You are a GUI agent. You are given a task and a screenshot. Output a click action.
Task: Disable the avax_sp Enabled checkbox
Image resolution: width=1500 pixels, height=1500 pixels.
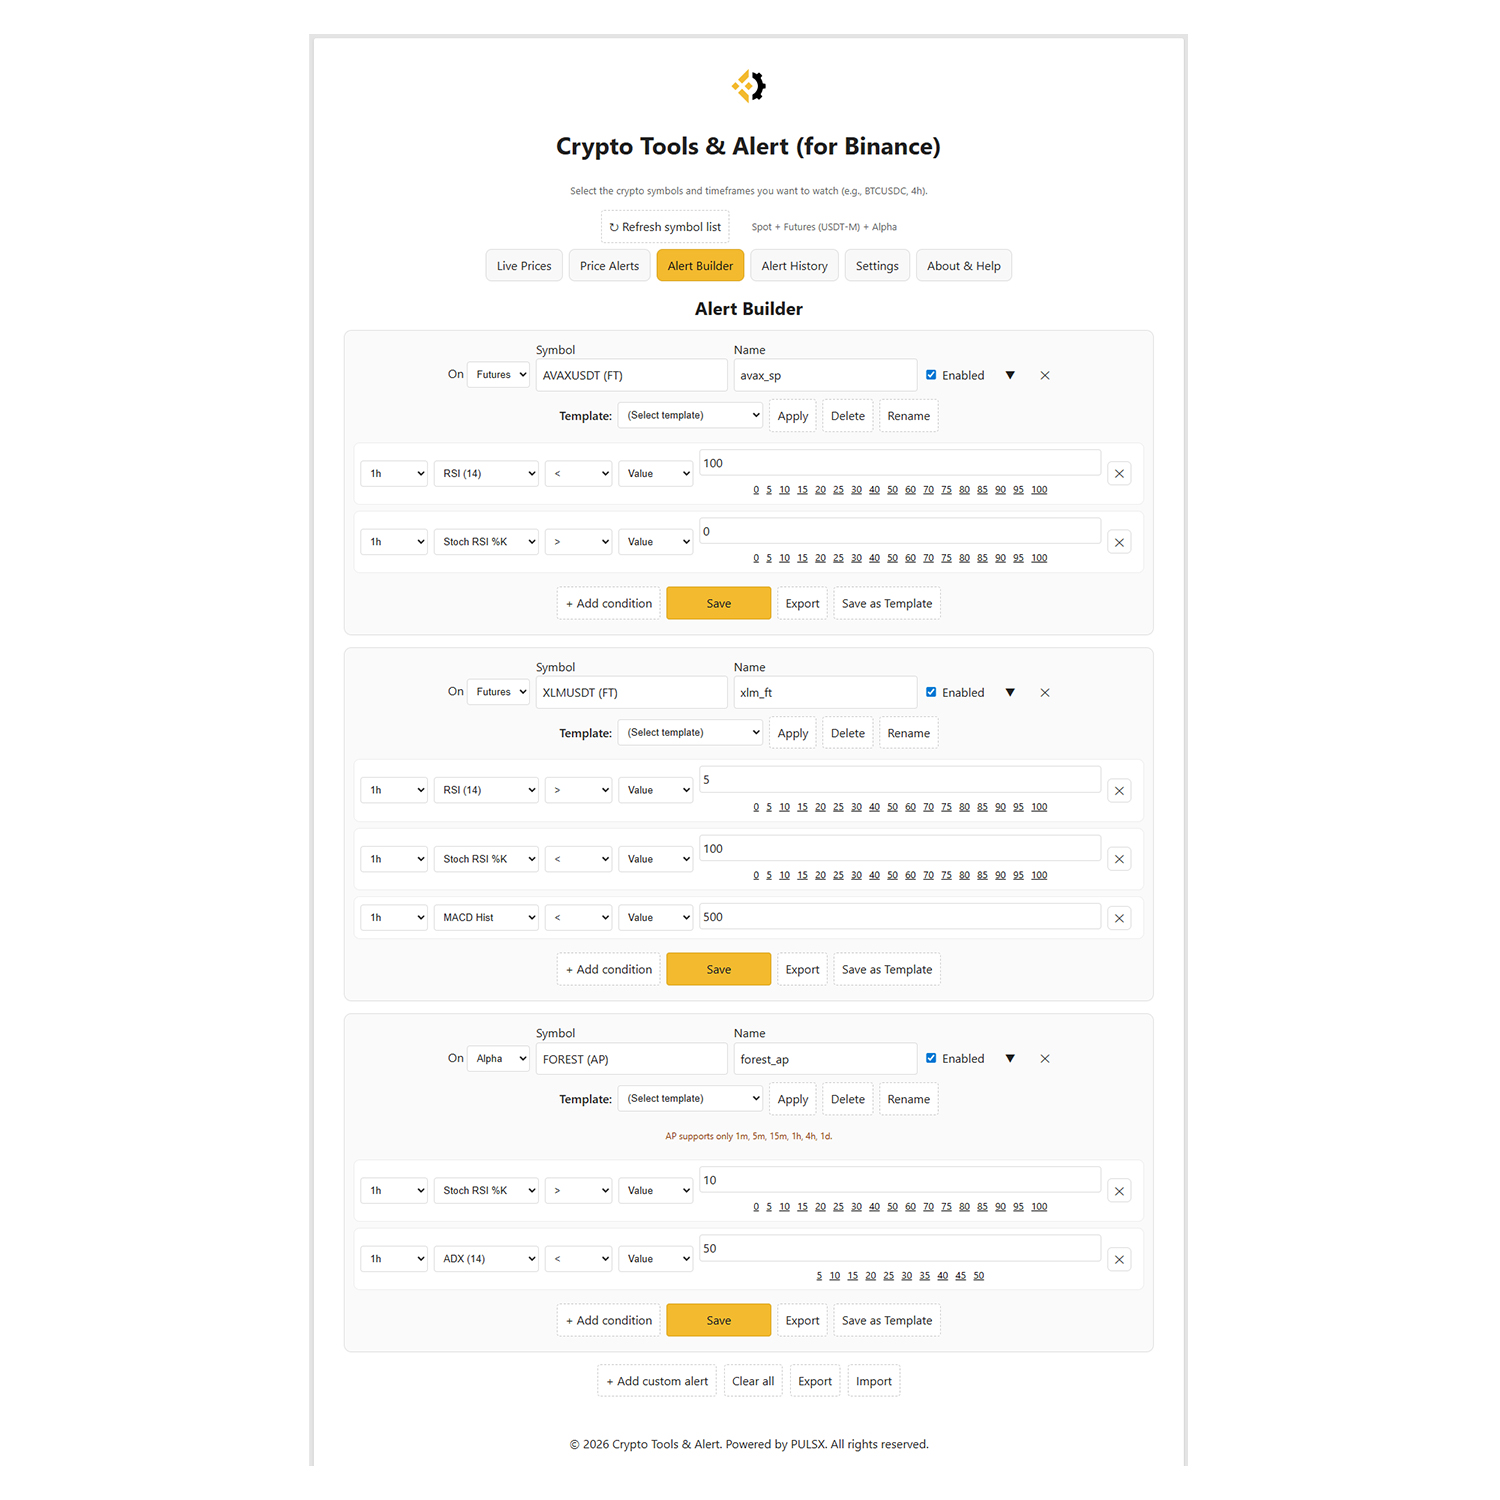click(931, 375)
